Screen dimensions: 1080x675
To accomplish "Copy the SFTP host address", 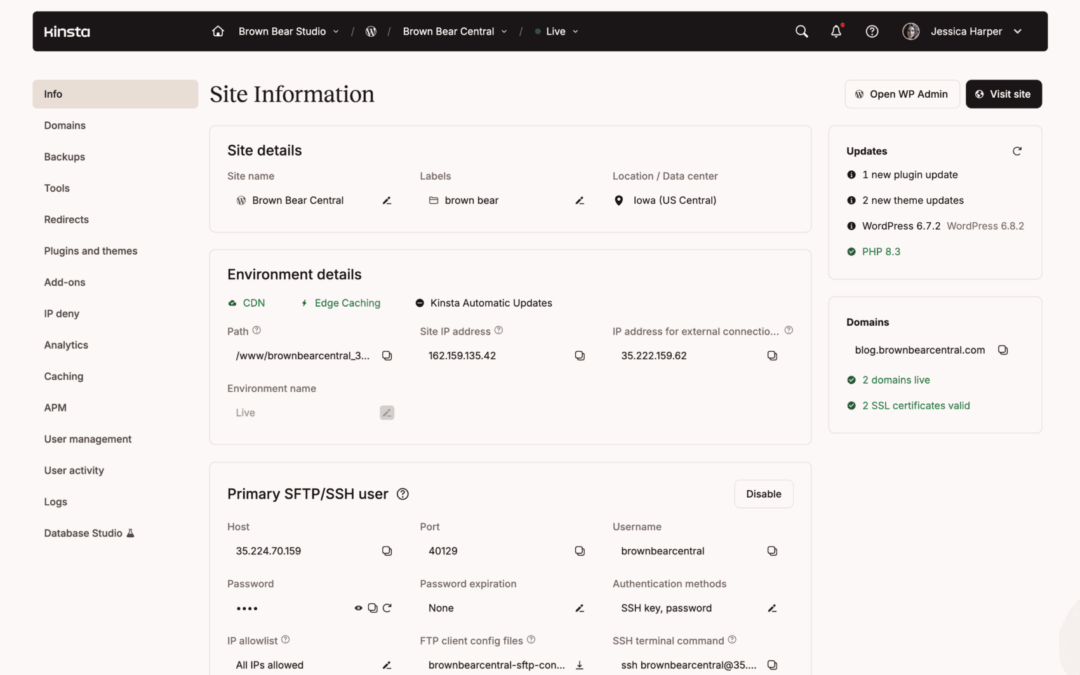I will (387, 551).
